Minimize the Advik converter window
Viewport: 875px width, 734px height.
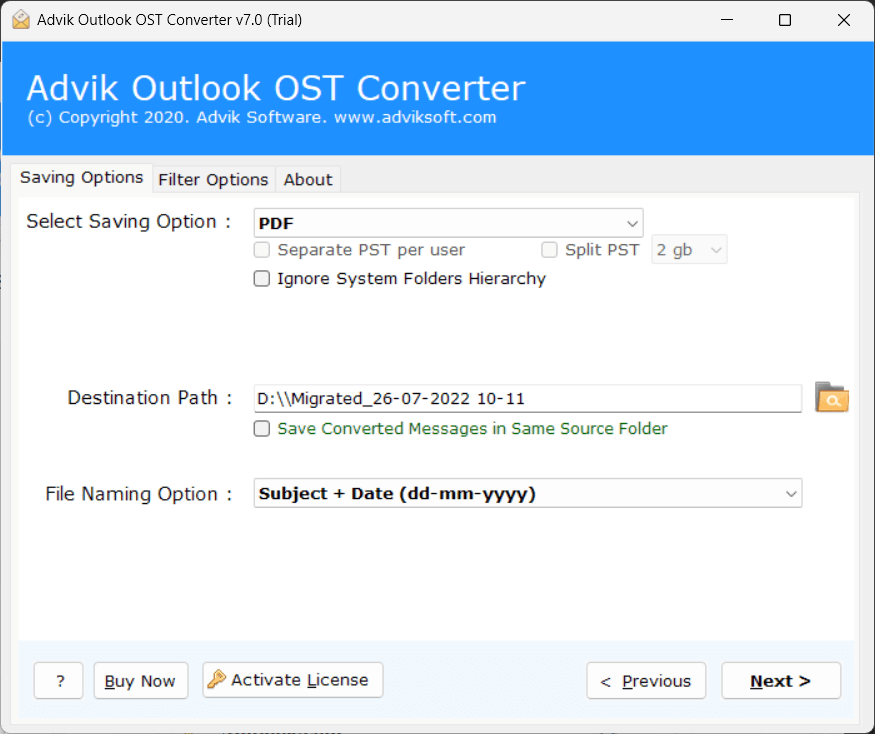coord(727,20)
